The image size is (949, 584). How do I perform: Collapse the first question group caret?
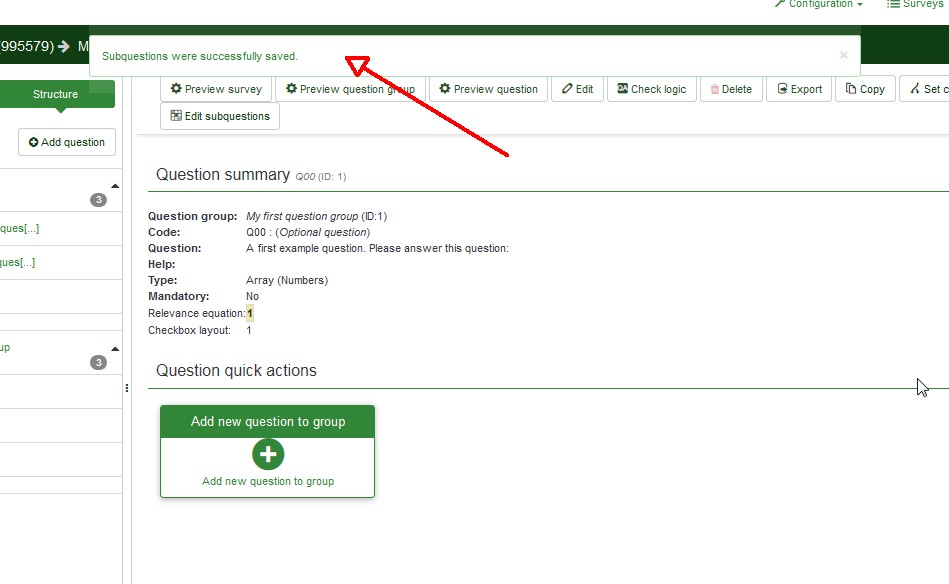tap(115, 186)
